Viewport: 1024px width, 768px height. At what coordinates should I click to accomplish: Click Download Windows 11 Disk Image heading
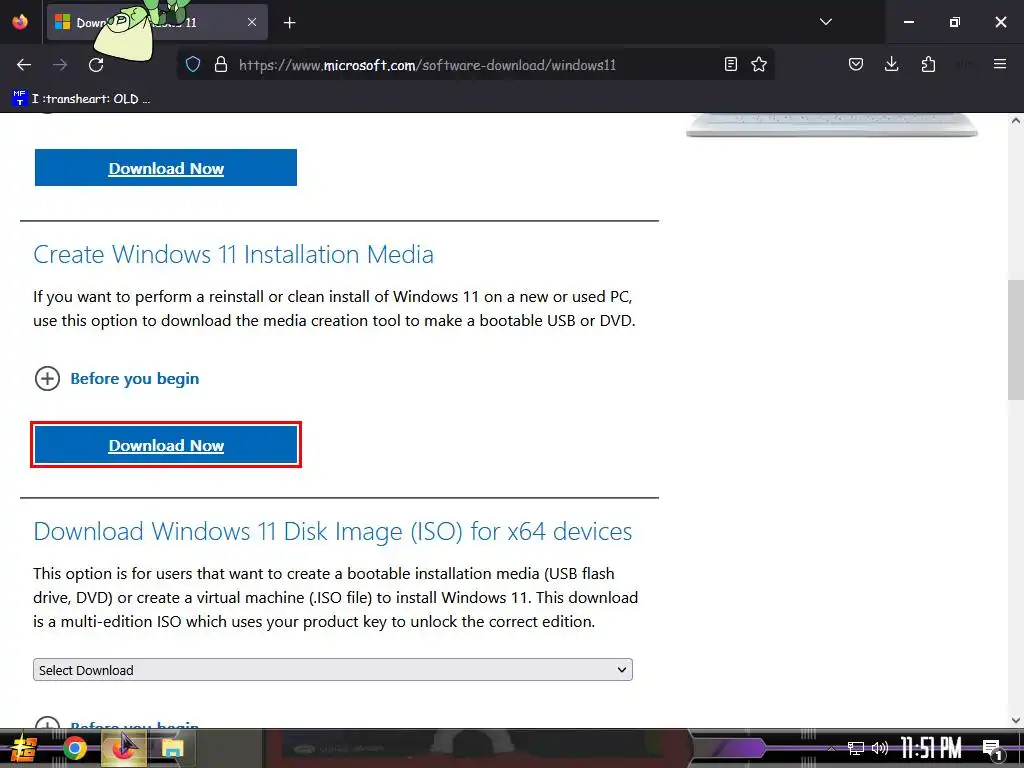pyautogui.click(x=332, y=532)
